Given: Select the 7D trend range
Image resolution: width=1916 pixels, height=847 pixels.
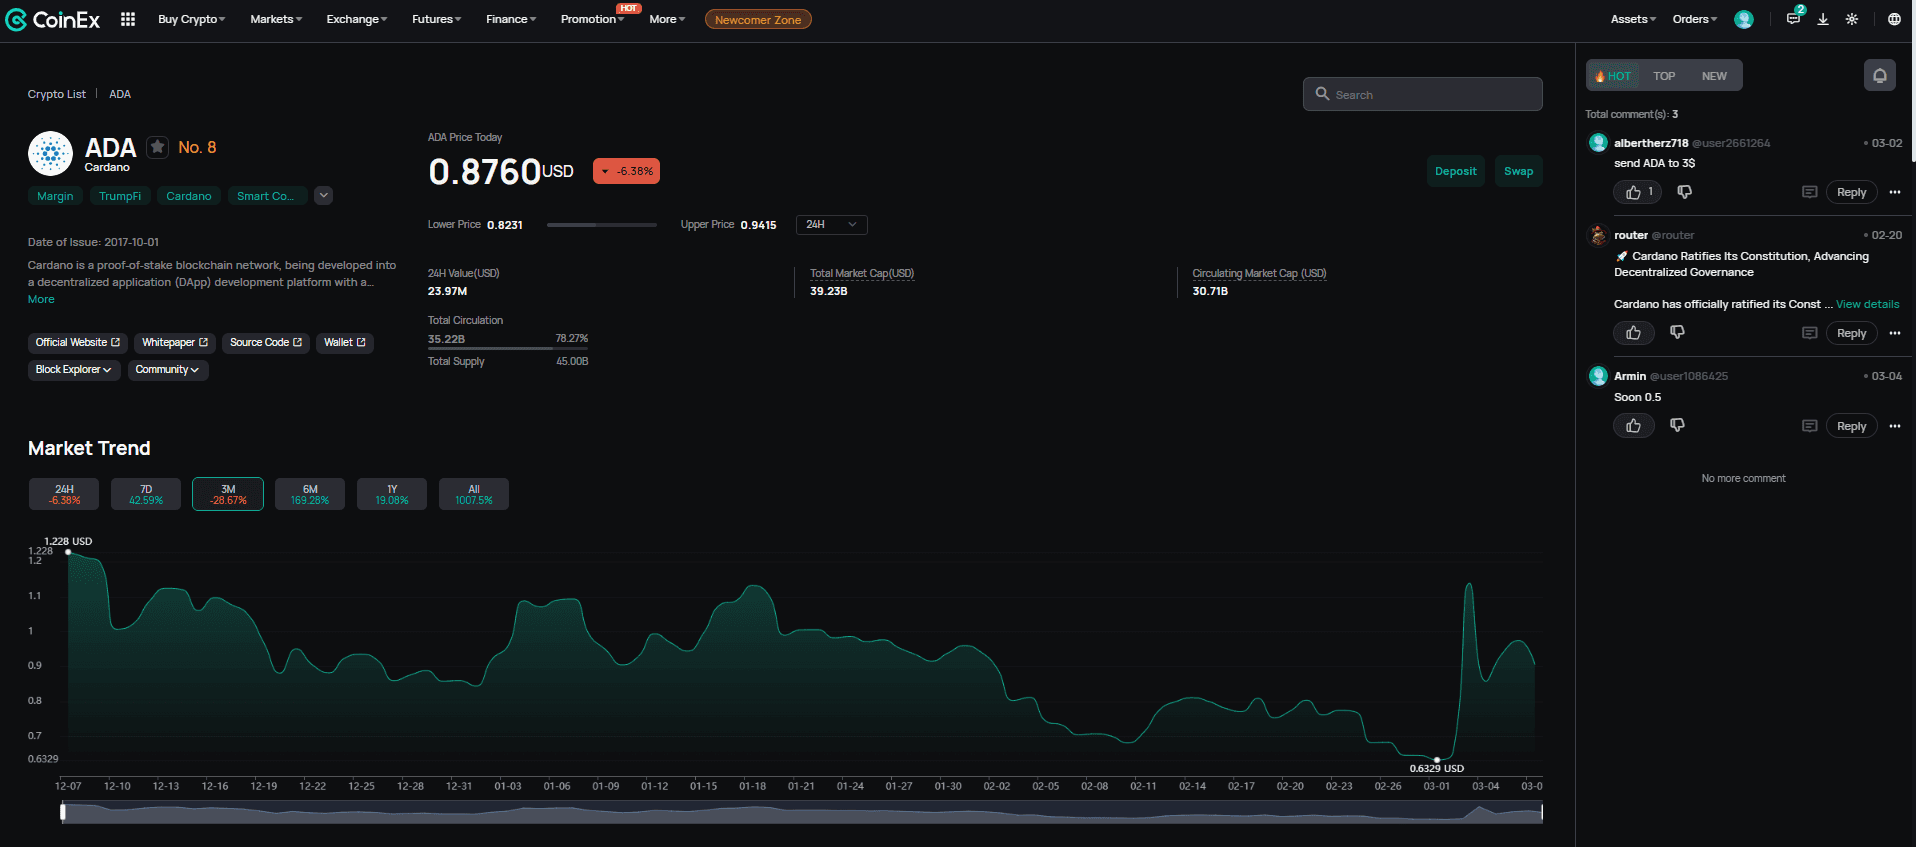Looking at the screenshot, I should [146, 494].
